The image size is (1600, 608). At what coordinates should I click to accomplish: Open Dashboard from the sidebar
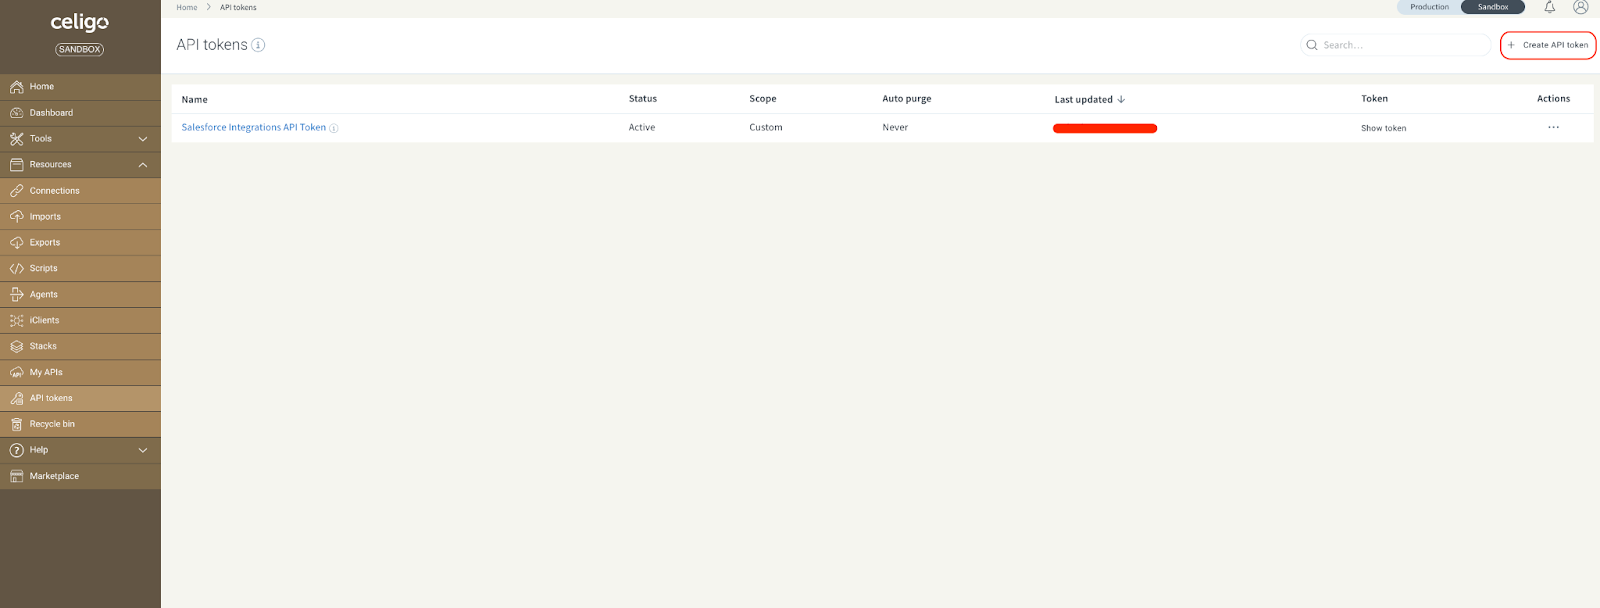[x=80, y=113]
